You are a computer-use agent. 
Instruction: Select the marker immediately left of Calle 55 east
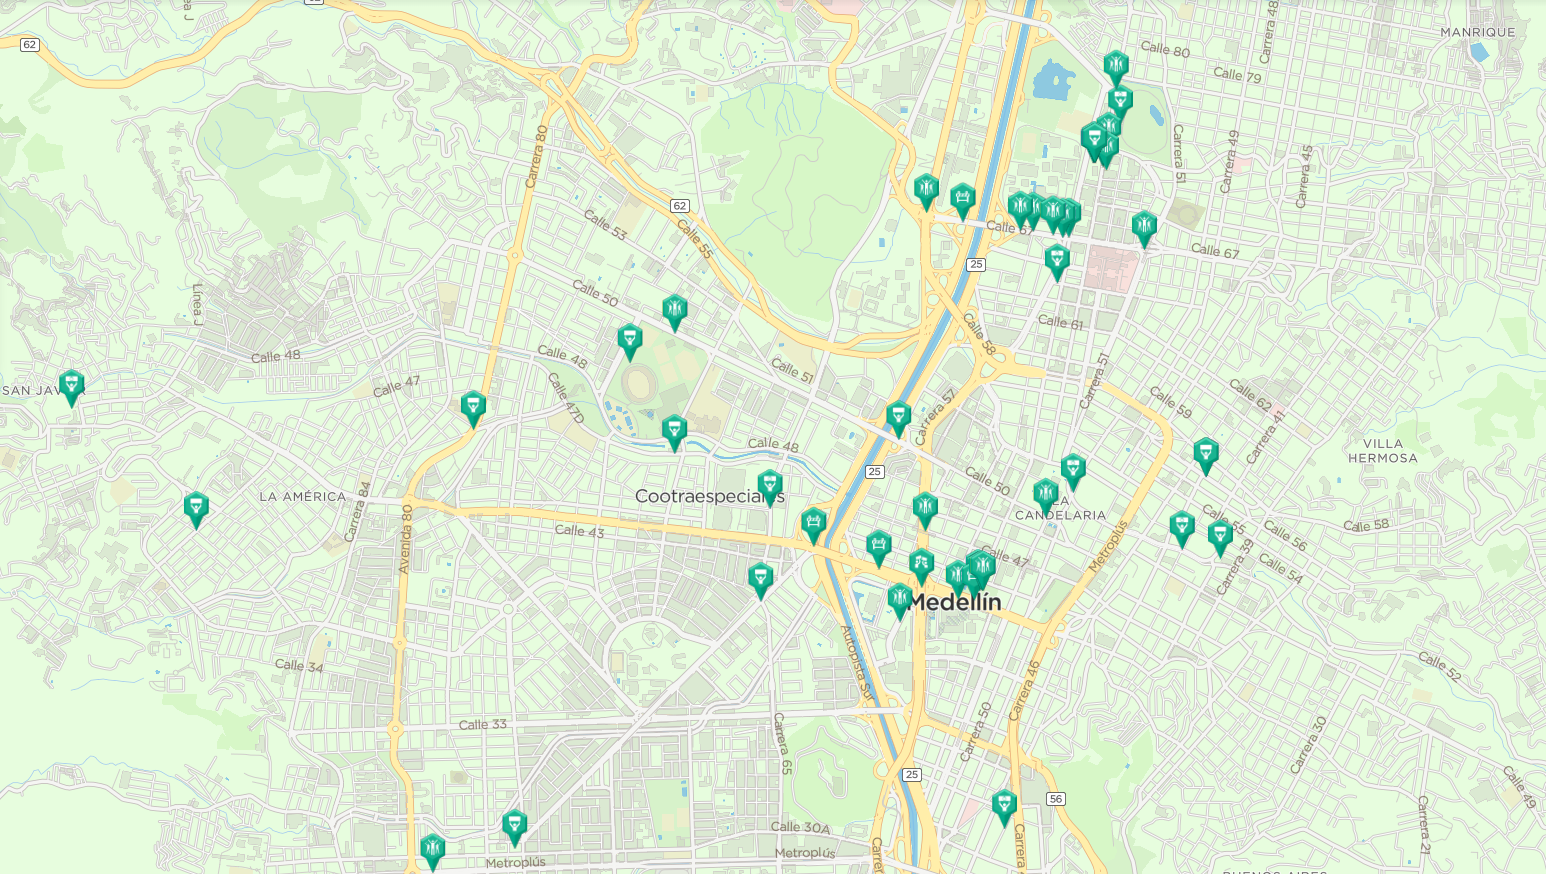[x=1182, y=528]
